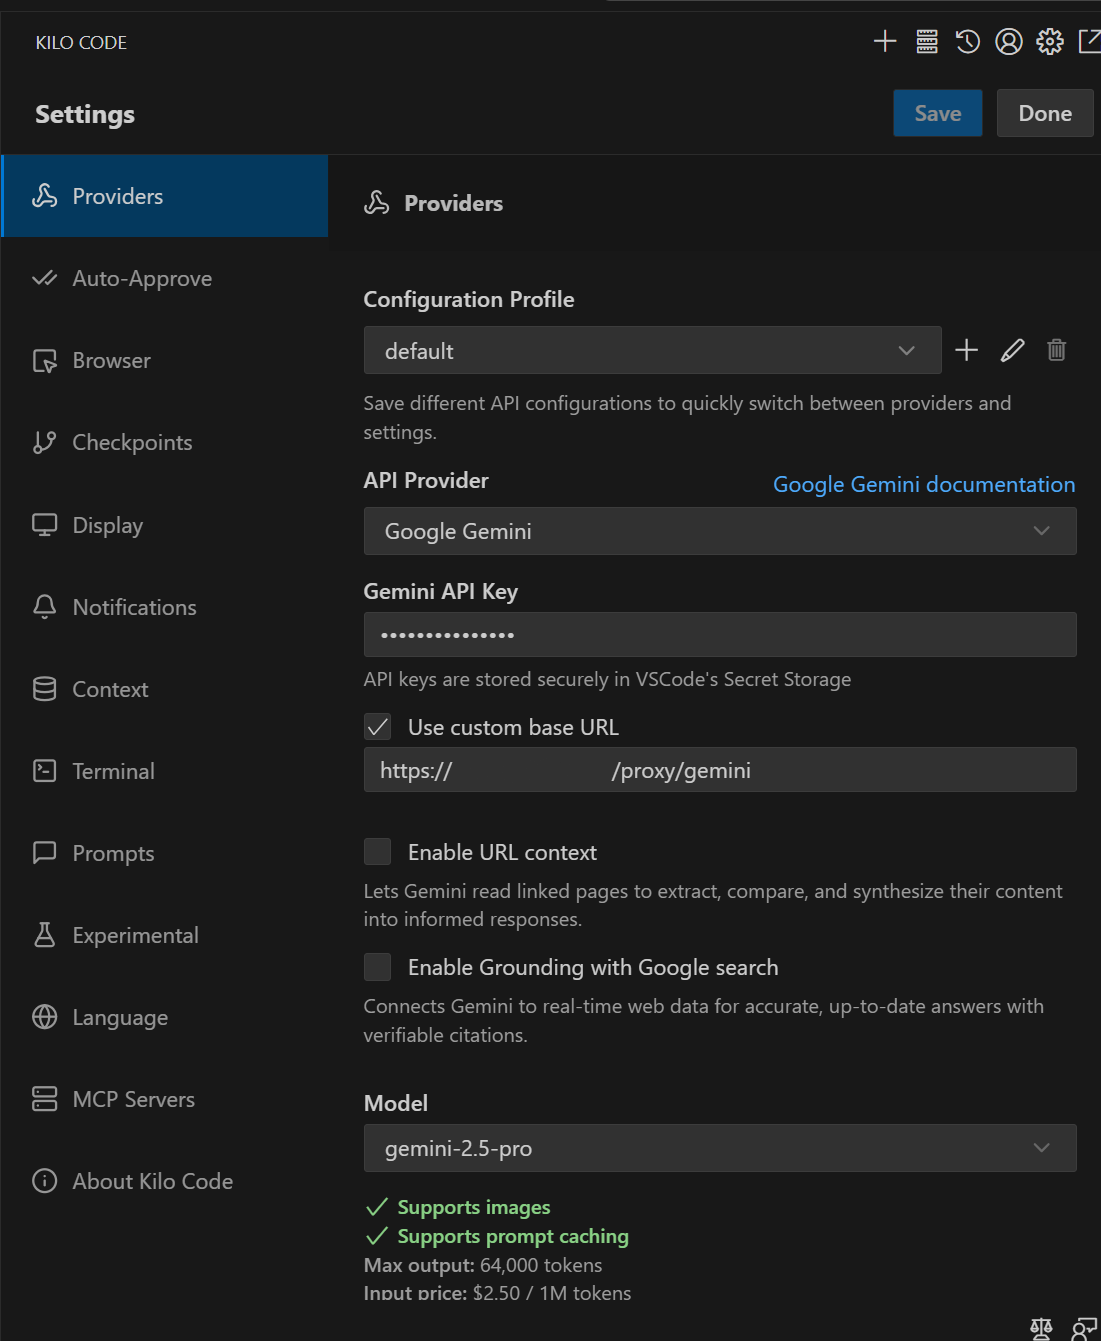Open the task history clock icon

968,41
